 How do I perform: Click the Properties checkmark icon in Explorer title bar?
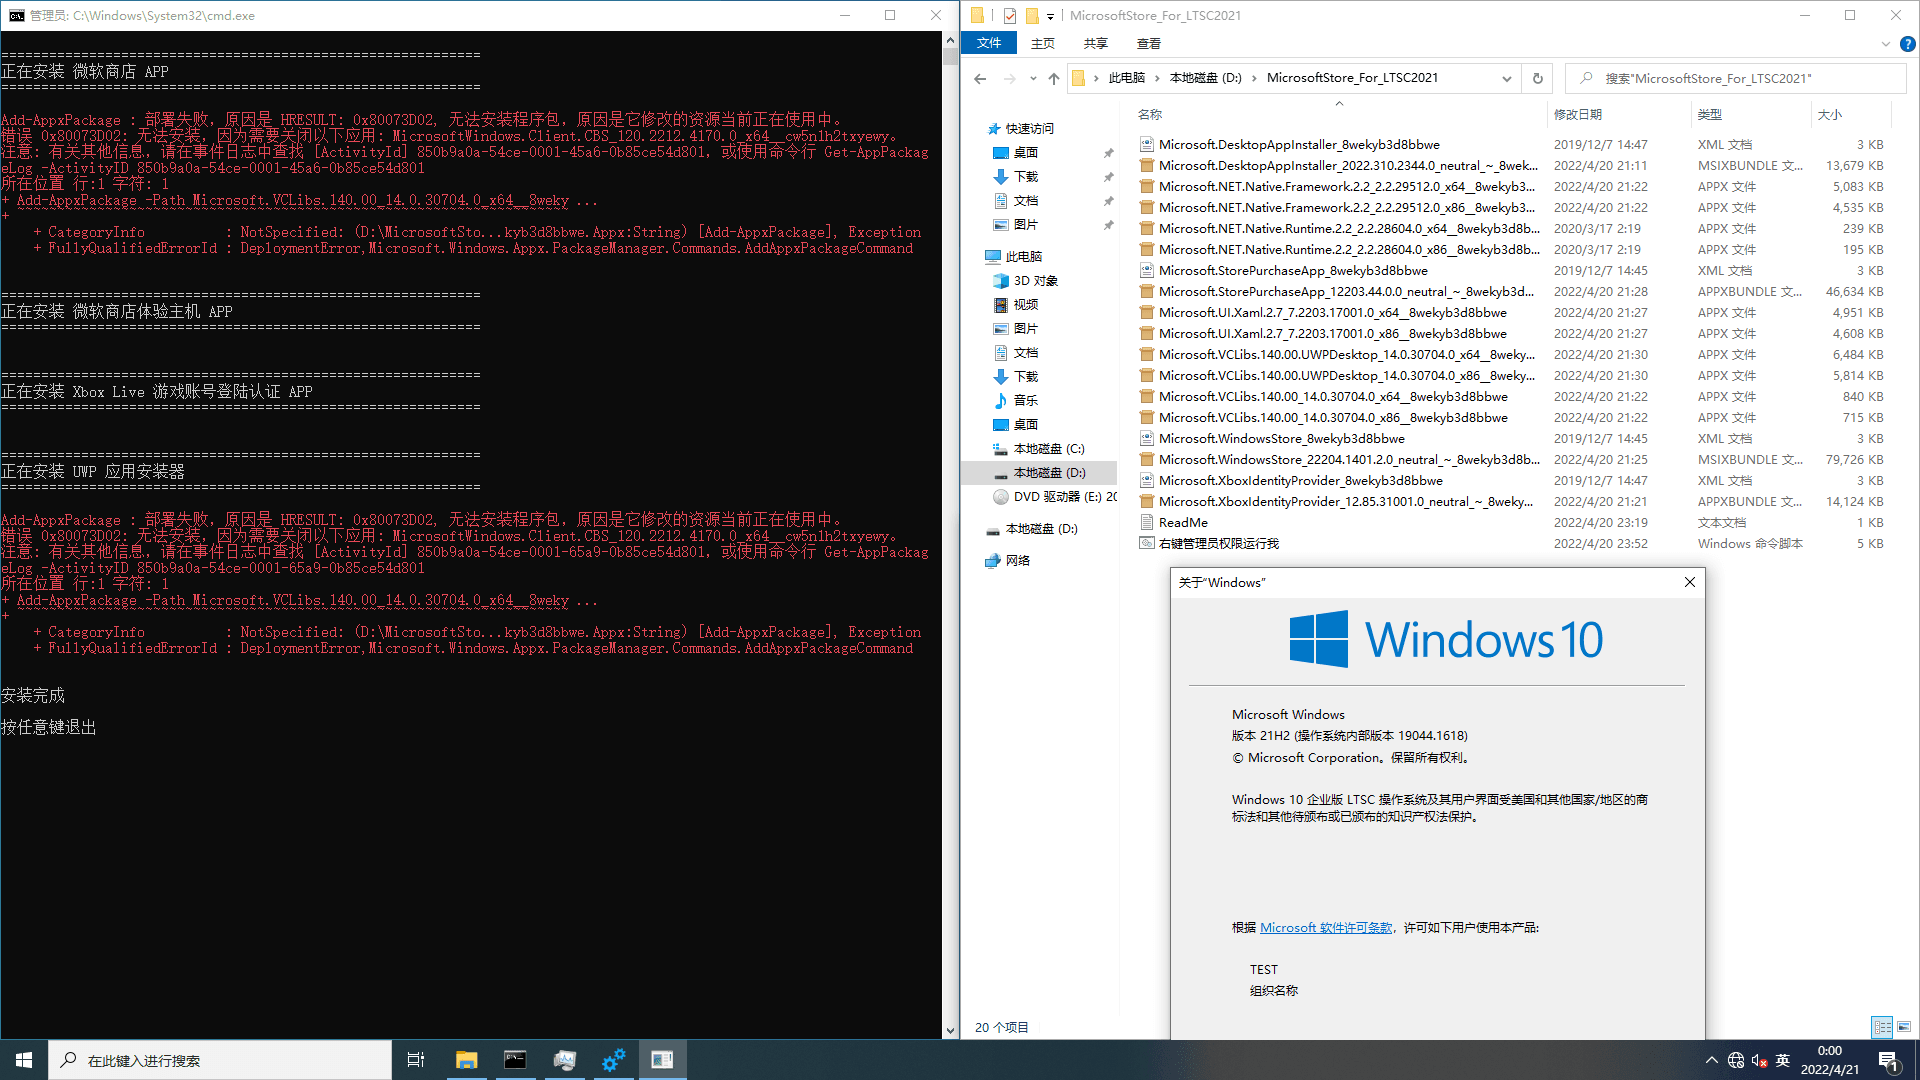1010,15
